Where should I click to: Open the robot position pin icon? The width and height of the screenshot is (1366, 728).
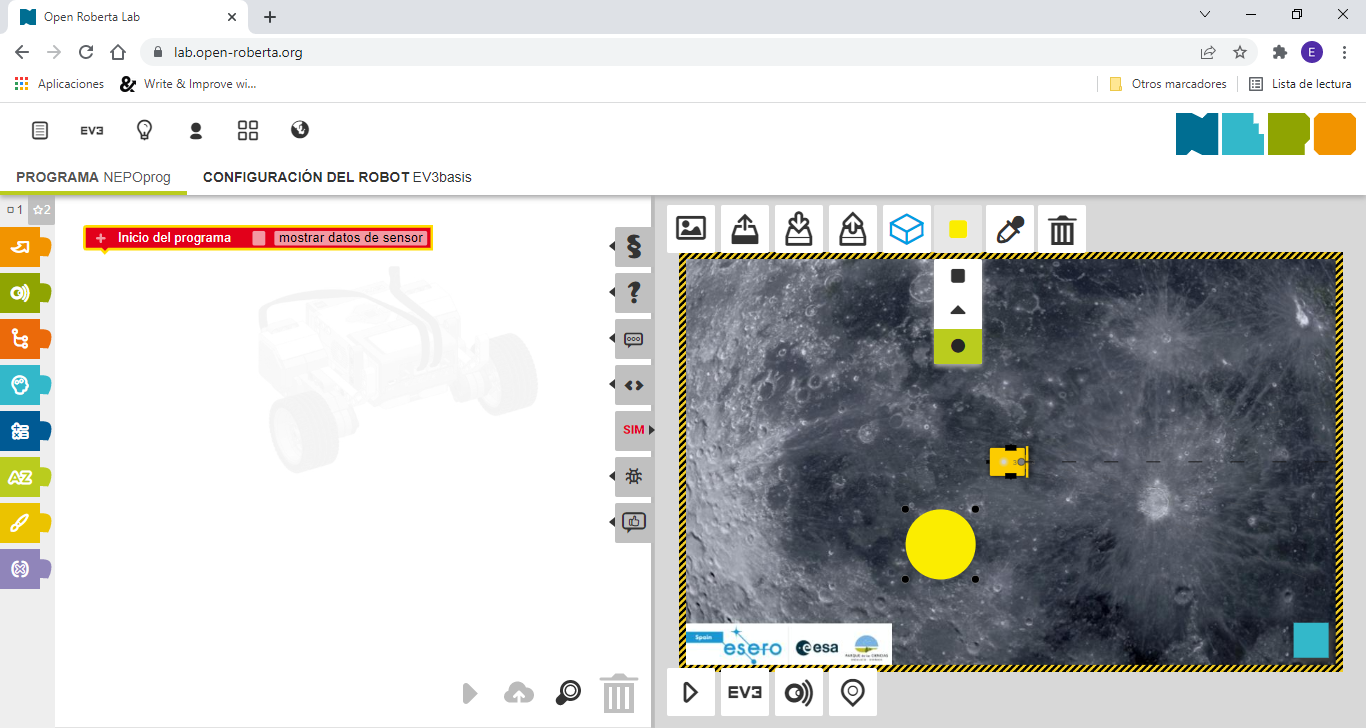pos(852,693)
